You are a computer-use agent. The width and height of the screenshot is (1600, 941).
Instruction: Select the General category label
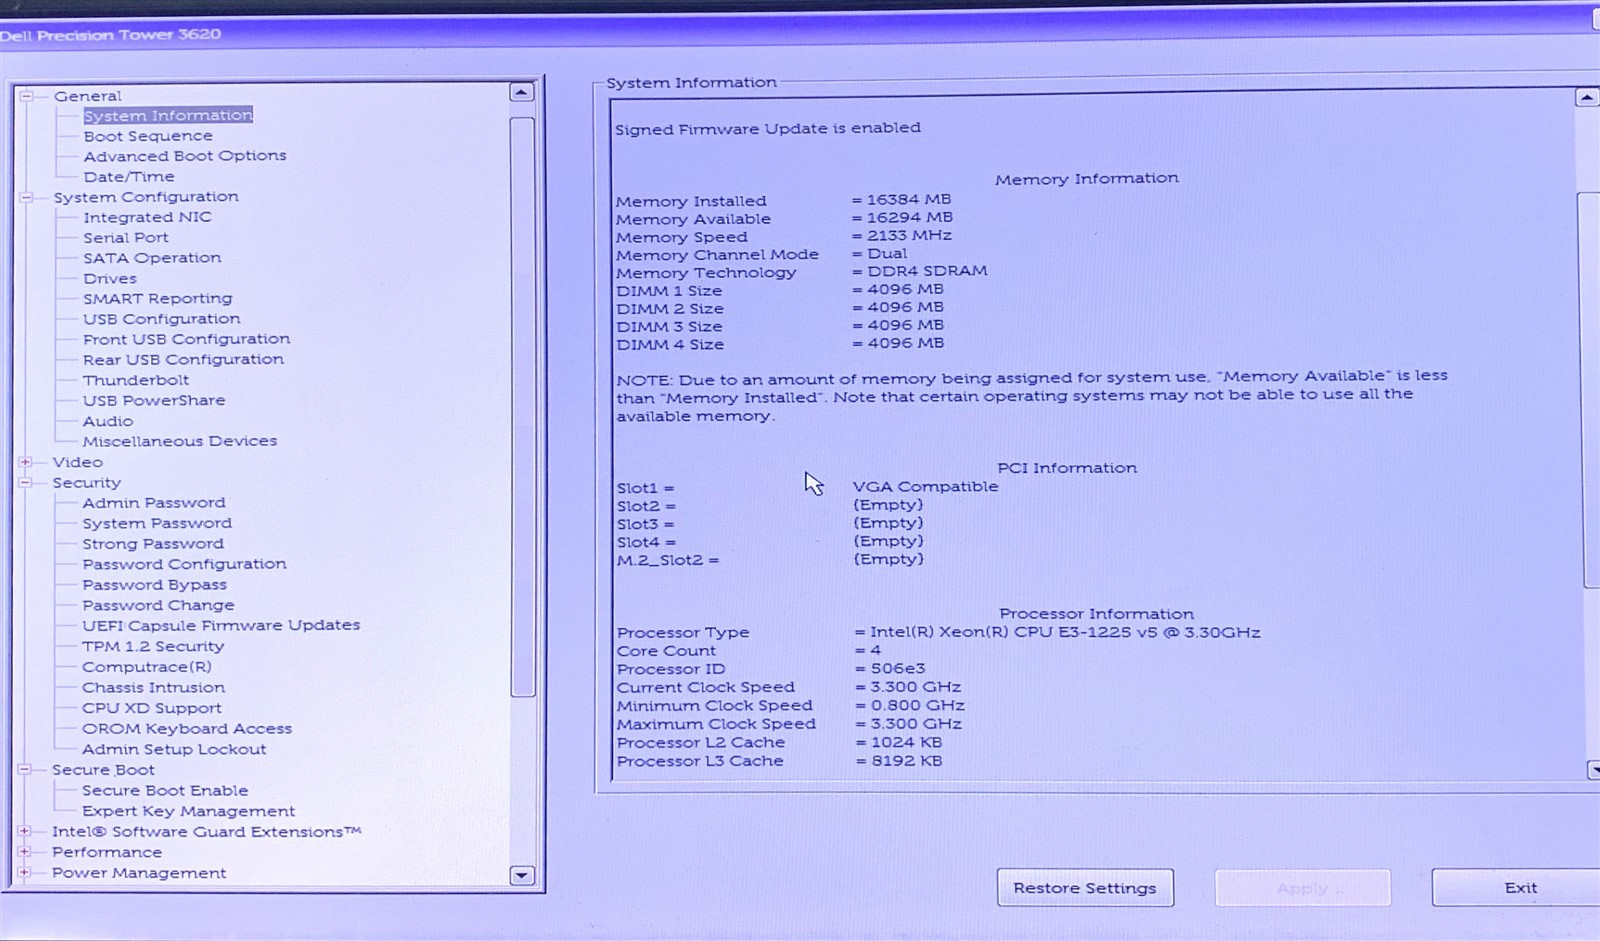(88, 96)
